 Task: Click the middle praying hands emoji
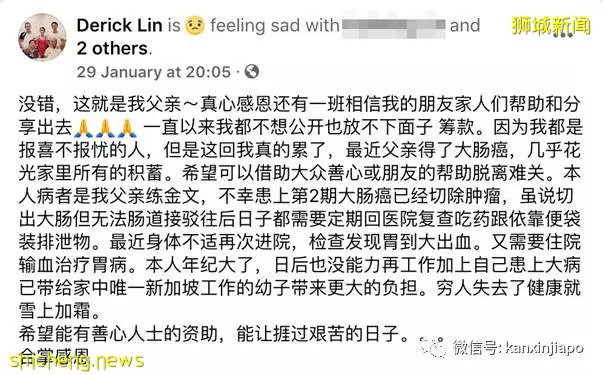pos(105,128)
